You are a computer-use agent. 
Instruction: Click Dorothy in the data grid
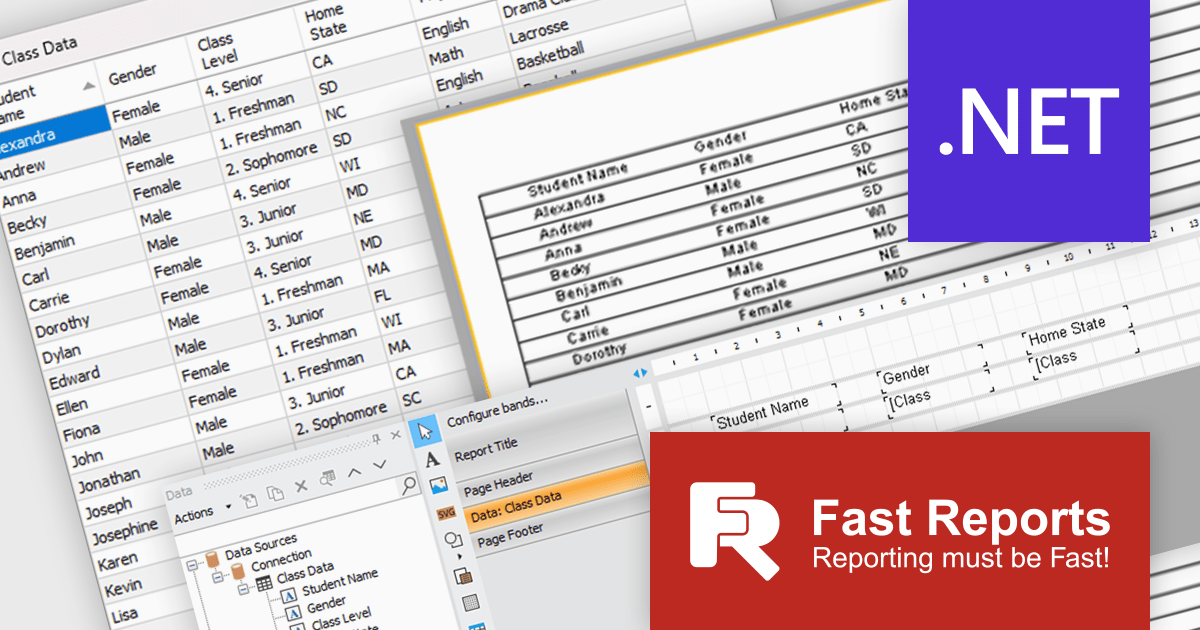(x=61, y=325)
